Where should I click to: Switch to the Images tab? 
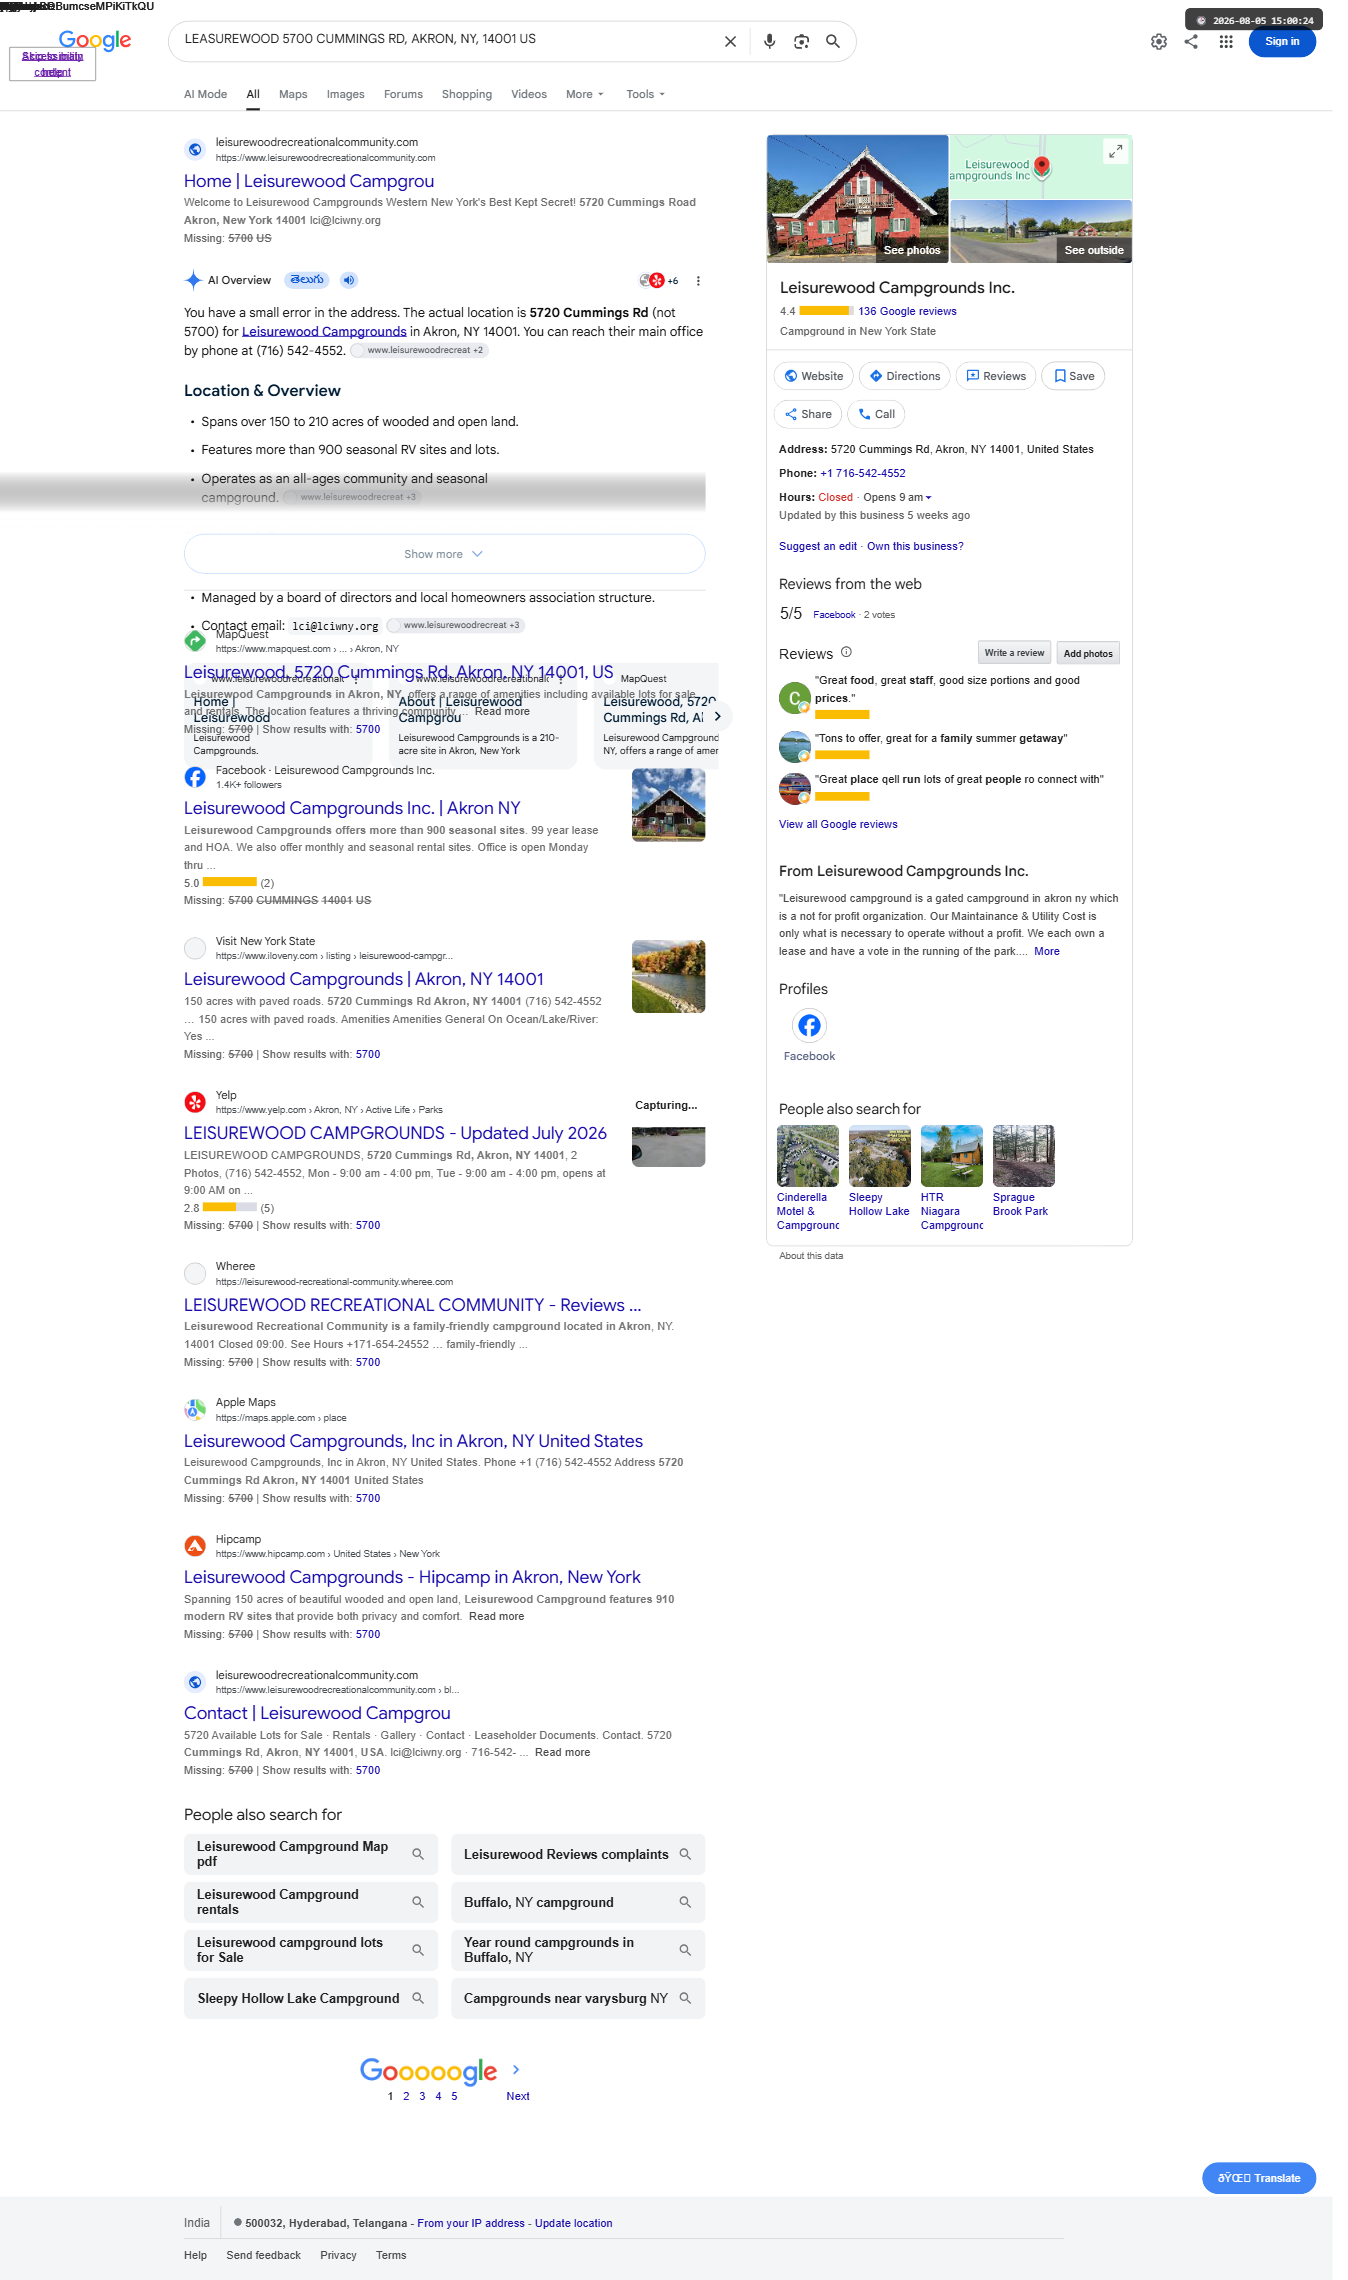345,94
